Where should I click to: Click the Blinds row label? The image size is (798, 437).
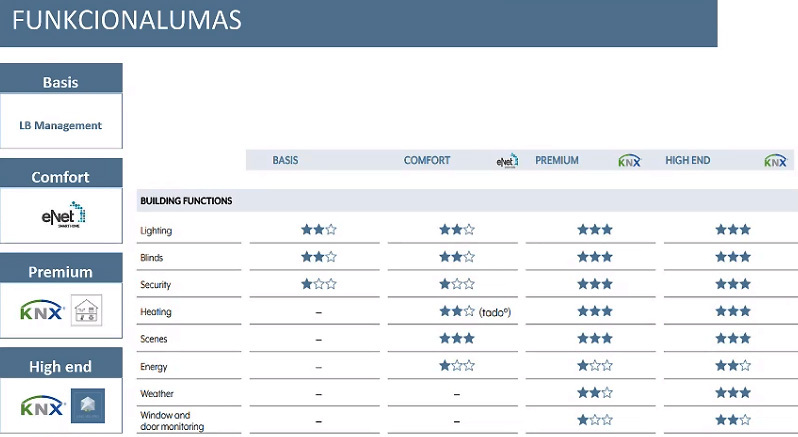[x=152, y=257]
